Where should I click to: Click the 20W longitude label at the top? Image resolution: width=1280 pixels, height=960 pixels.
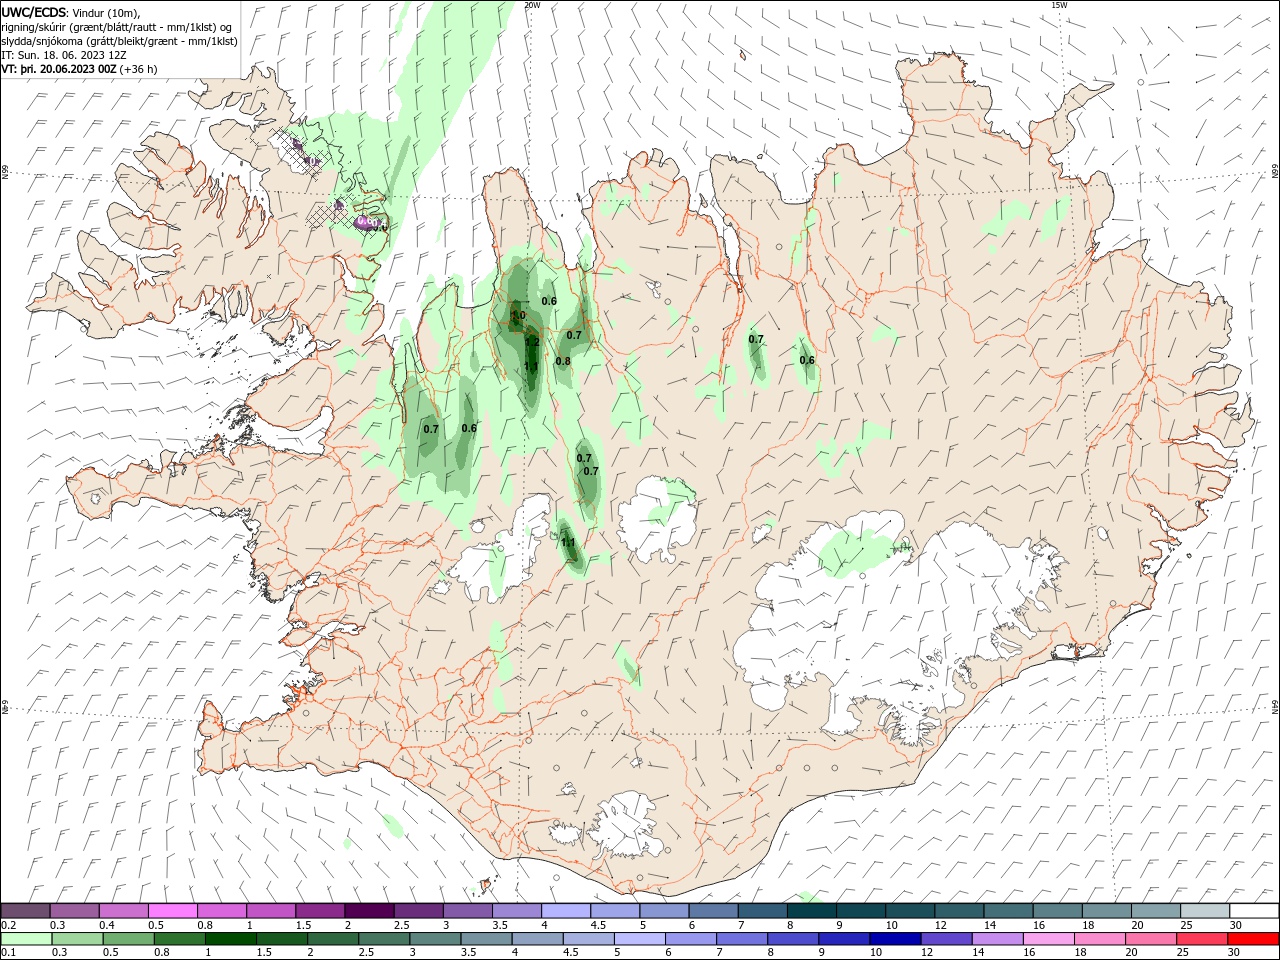[x=532, y=5]
